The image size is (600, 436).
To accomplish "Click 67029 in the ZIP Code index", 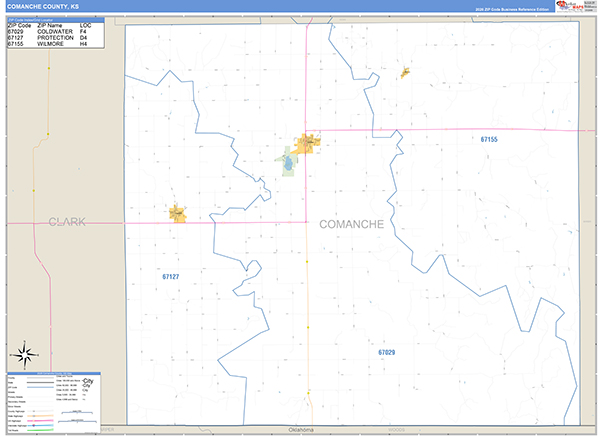I will coord(15,32).
